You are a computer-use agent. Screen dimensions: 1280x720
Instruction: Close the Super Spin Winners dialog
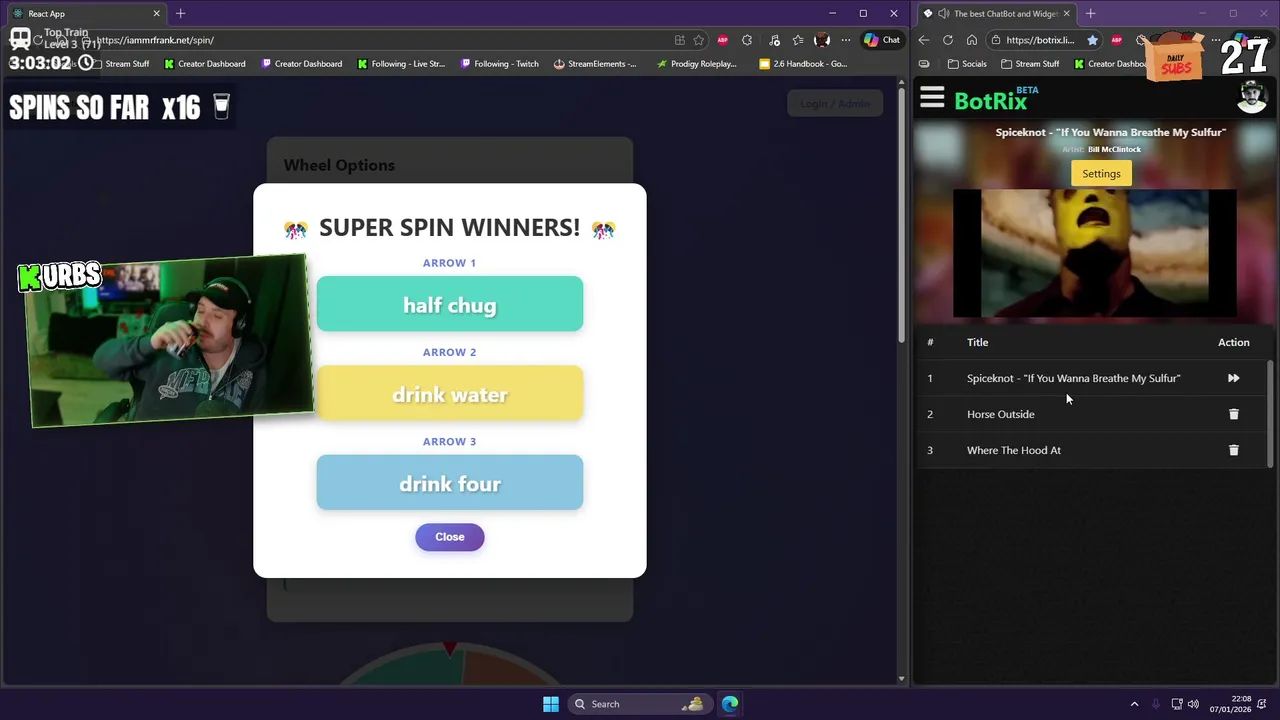pos(449,537)
